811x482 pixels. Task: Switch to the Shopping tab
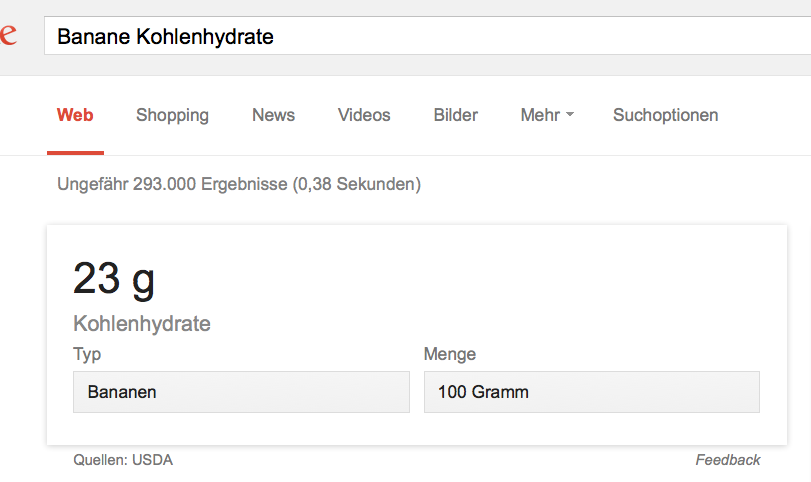click(x=172, y=115)
